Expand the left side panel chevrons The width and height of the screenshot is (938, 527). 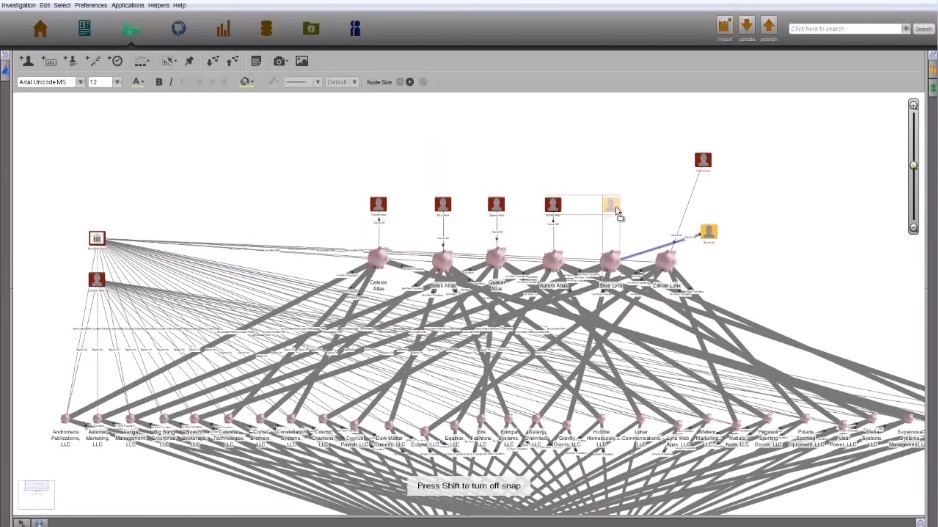5,55
